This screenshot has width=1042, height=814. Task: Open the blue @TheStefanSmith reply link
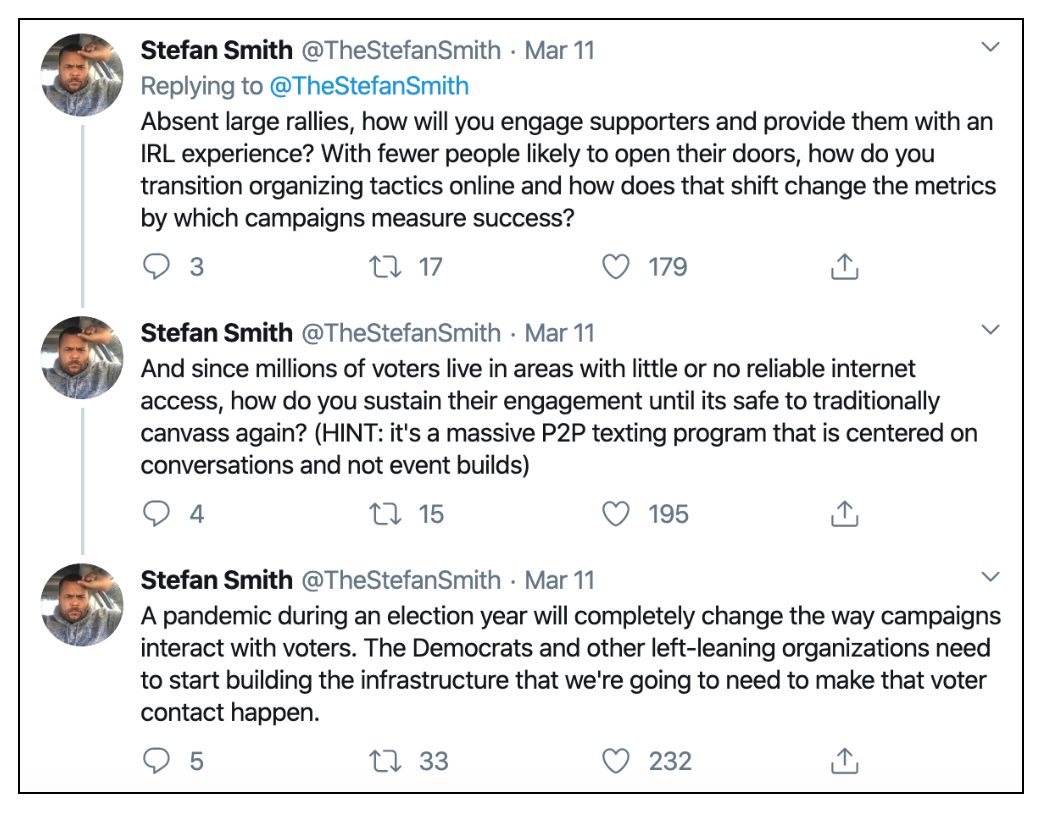pos(369,86)
